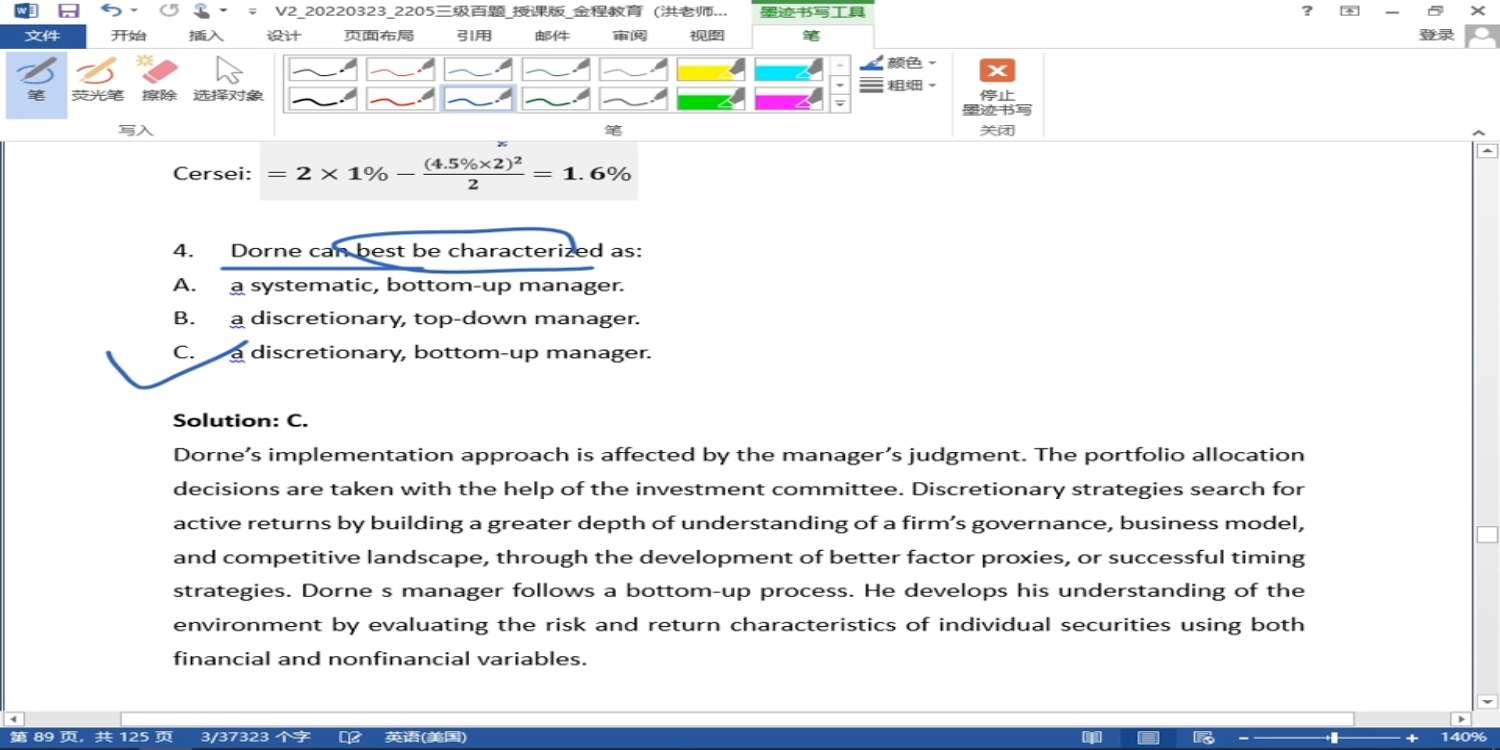Select the Highlighter (荧光笔) tool
The height and width of the screenshot is (750, 1500).
click(x=97, y=81)
